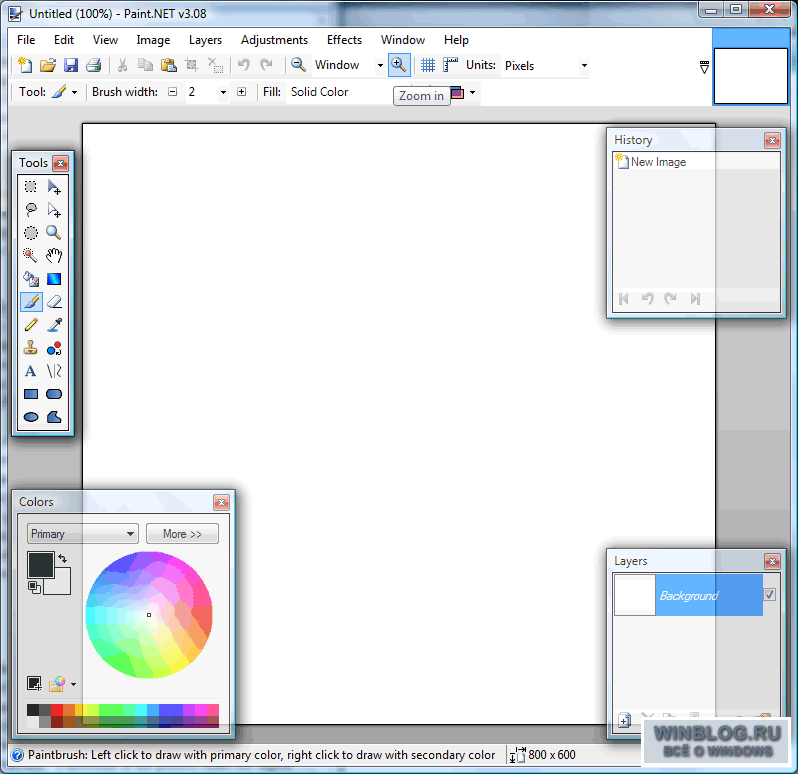Click the secondary color swatch
The height and width of the screenshot is (774, 798).
(63, 585)
